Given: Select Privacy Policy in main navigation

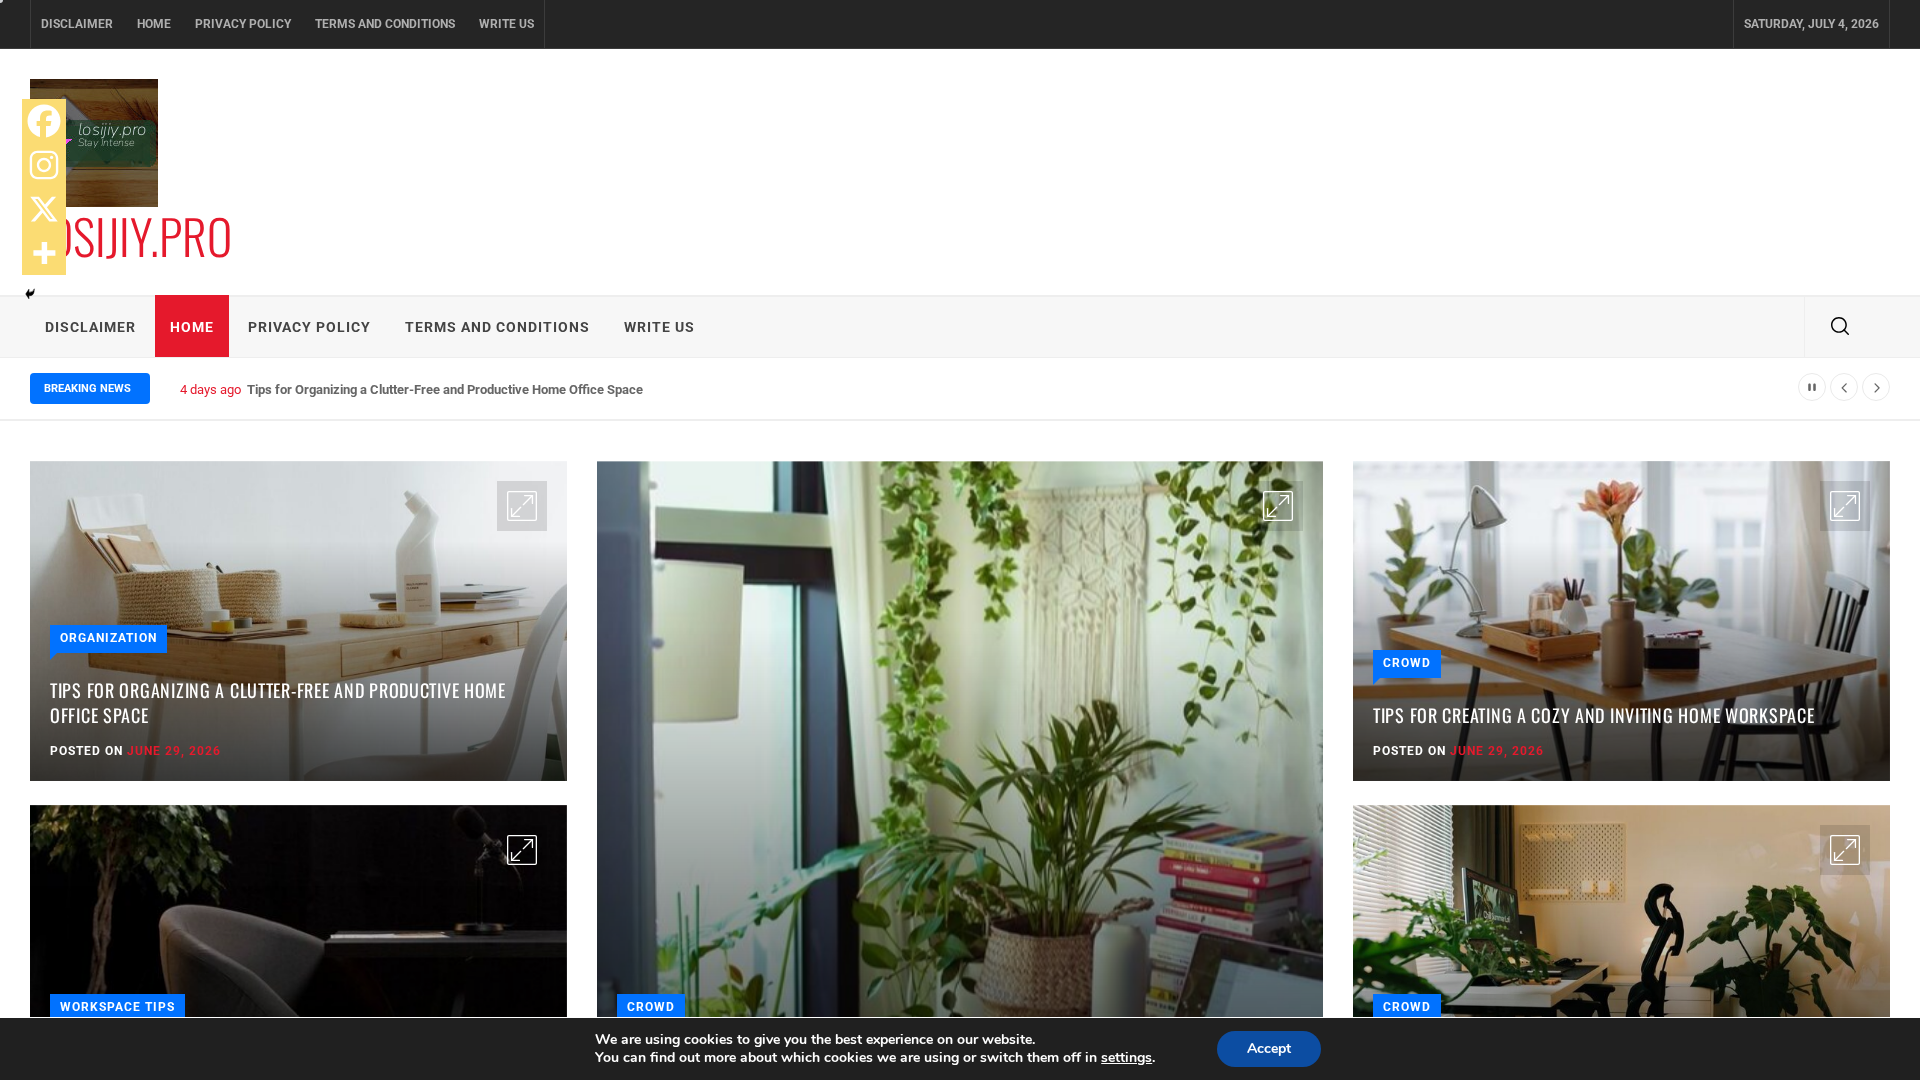Looking at the screenshot, I should point(309,327).
